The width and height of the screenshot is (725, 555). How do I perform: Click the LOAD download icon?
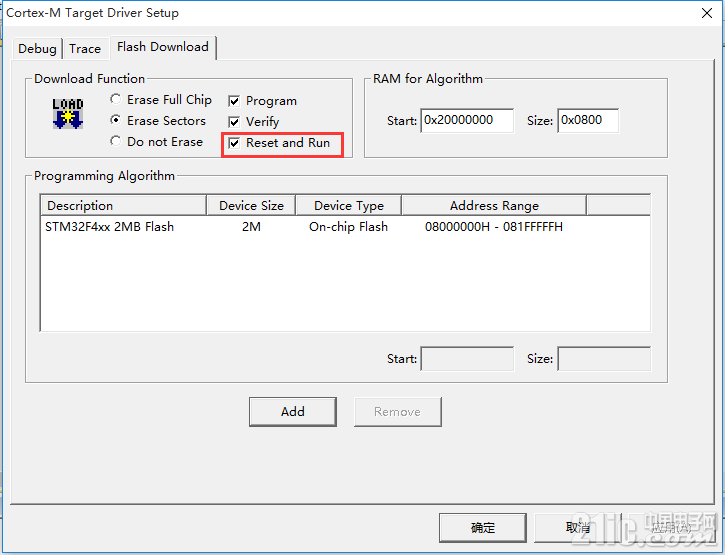[68, 114]
